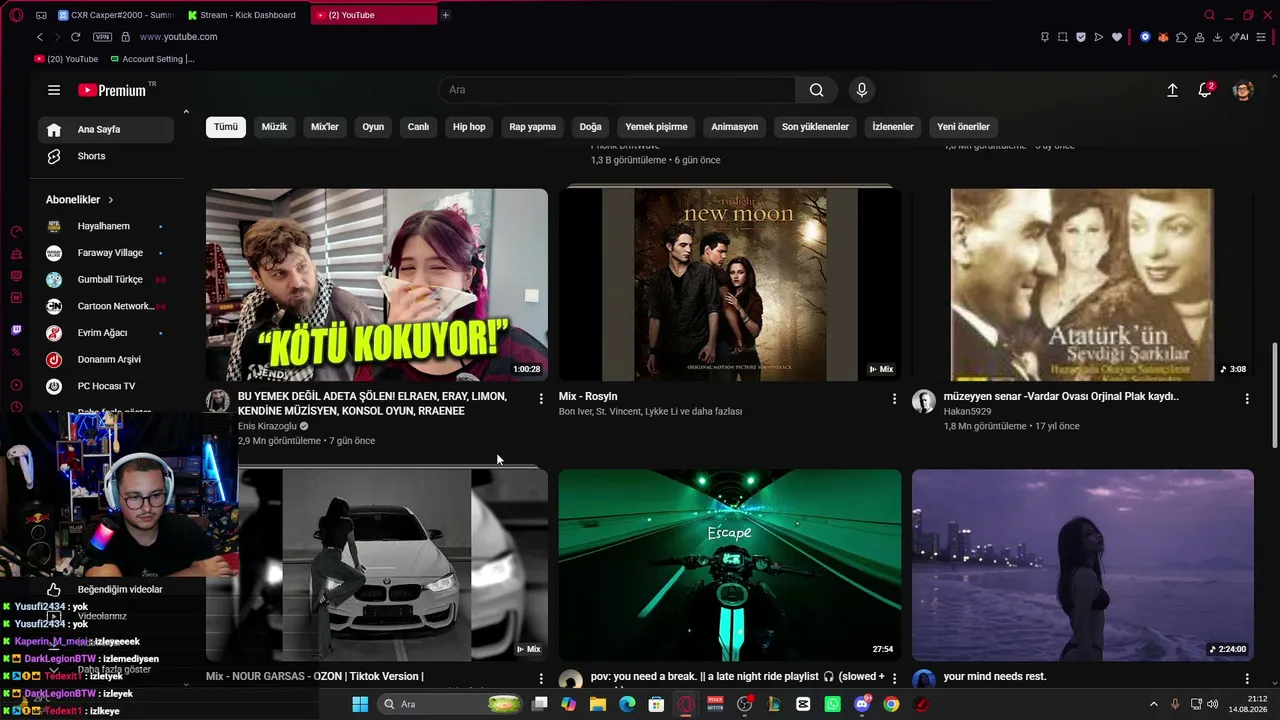Image resolution: width=1280 pixels, height=720 pixels.
Task: Open Opera sidebar player icon
Action: pyautogui.click(x=16, y=385)
